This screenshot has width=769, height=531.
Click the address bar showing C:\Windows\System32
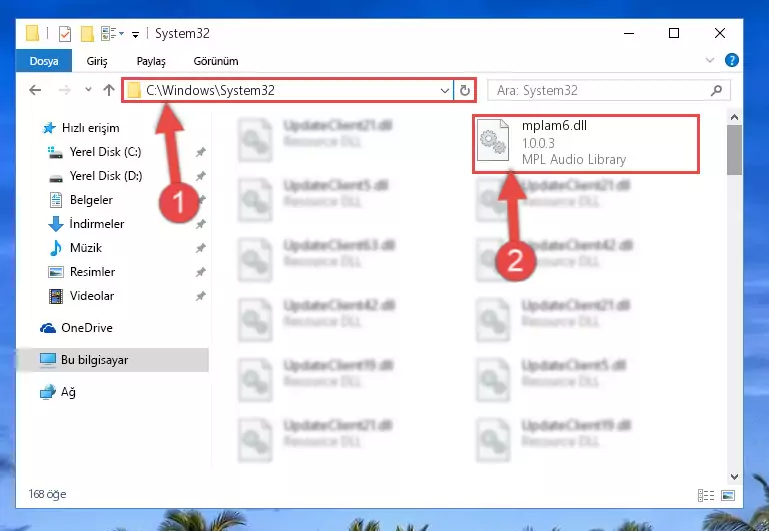pos(287,90)
